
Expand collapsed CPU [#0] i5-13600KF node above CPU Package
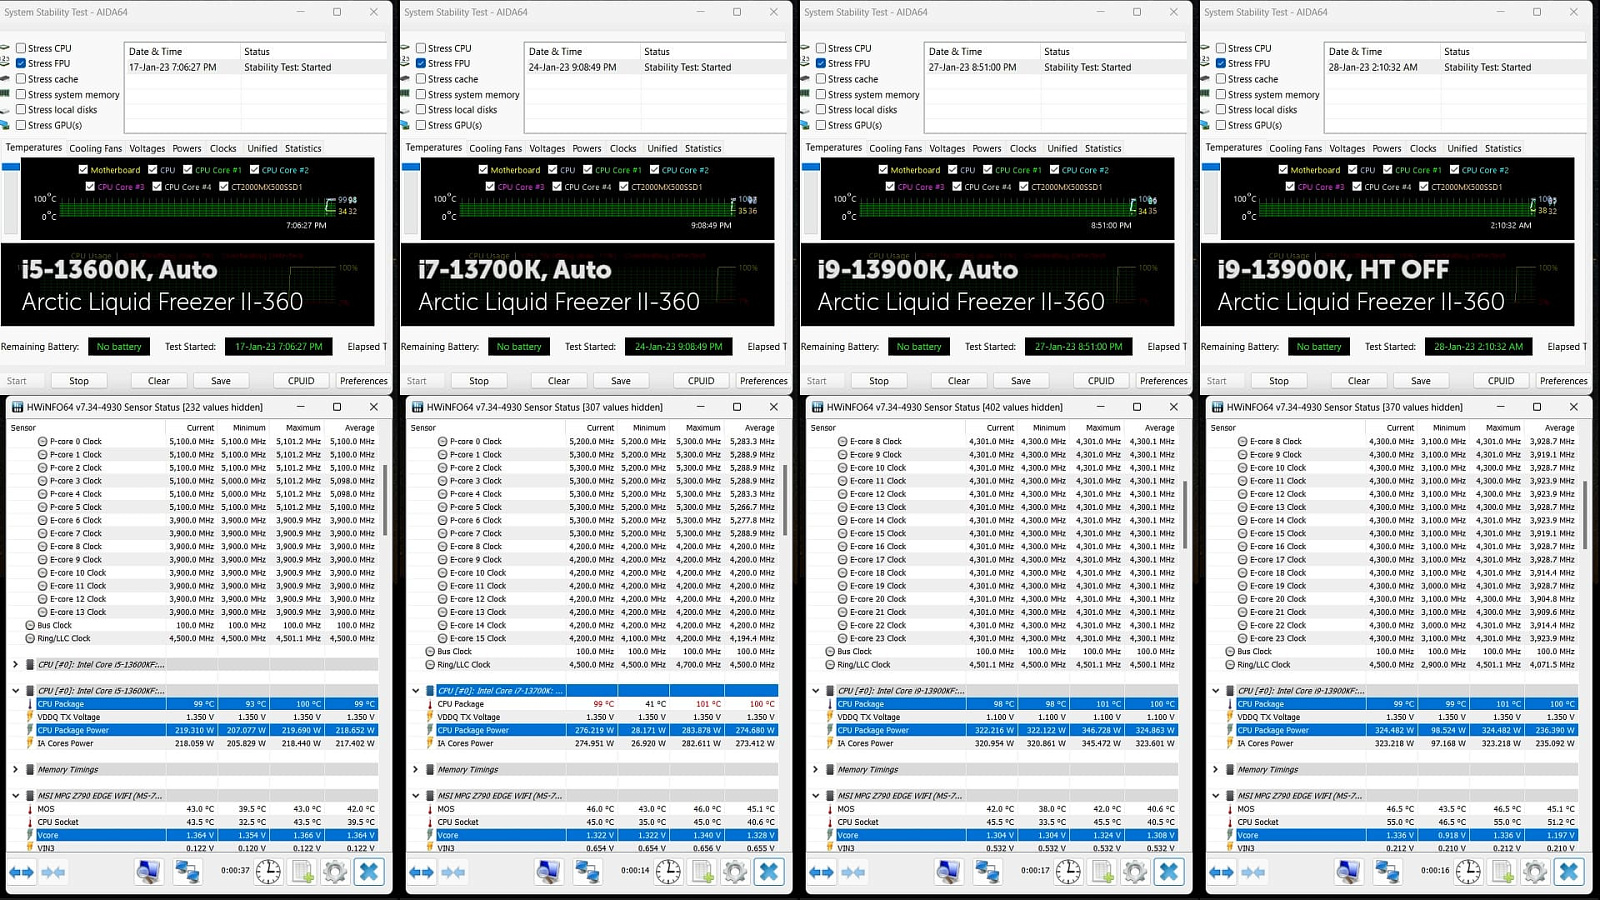[15, 664]
